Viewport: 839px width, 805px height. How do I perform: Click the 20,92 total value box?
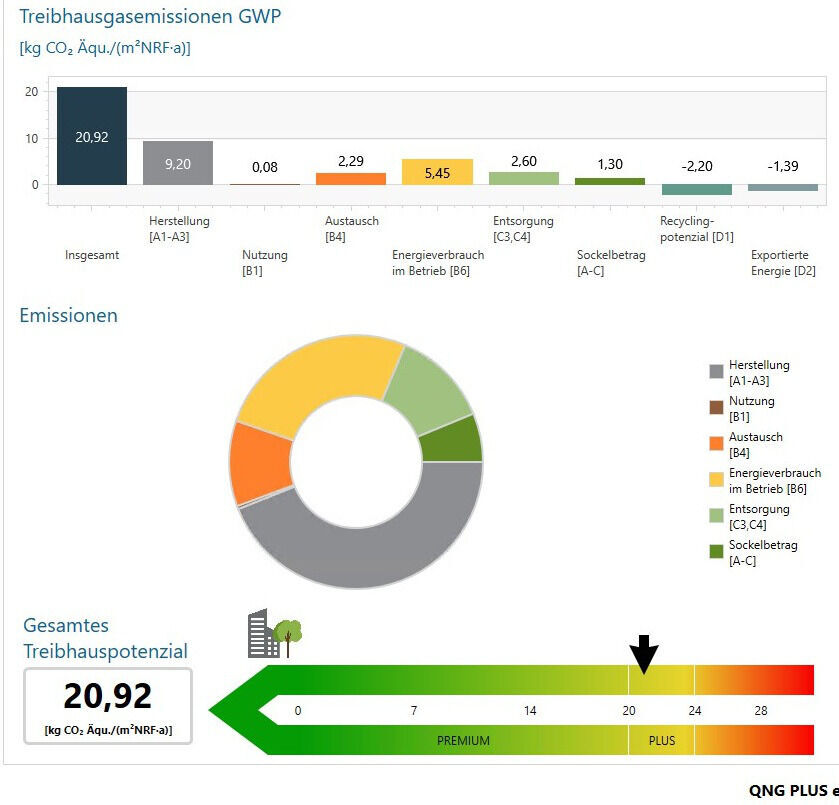(x=108, y=705)
